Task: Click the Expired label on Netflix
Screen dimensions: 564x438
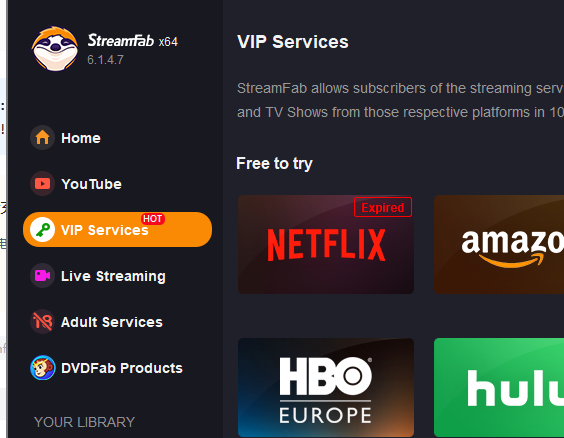Action: pos(383,207)
